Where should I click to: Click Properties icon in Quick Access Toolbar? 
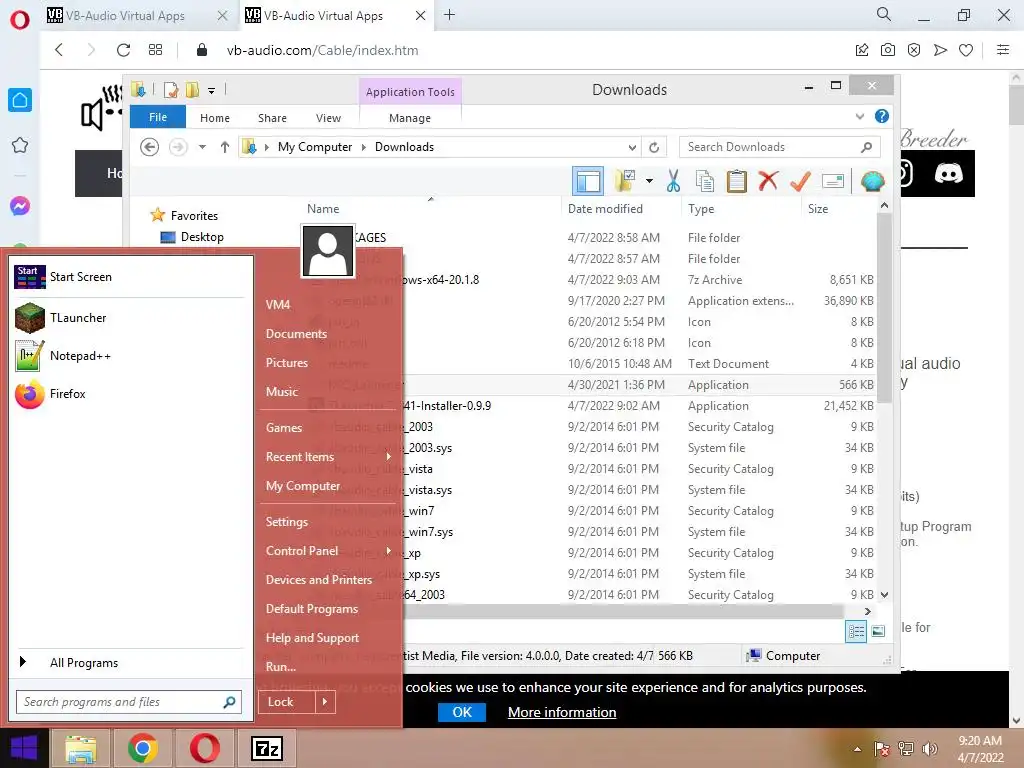click(171, 90)
